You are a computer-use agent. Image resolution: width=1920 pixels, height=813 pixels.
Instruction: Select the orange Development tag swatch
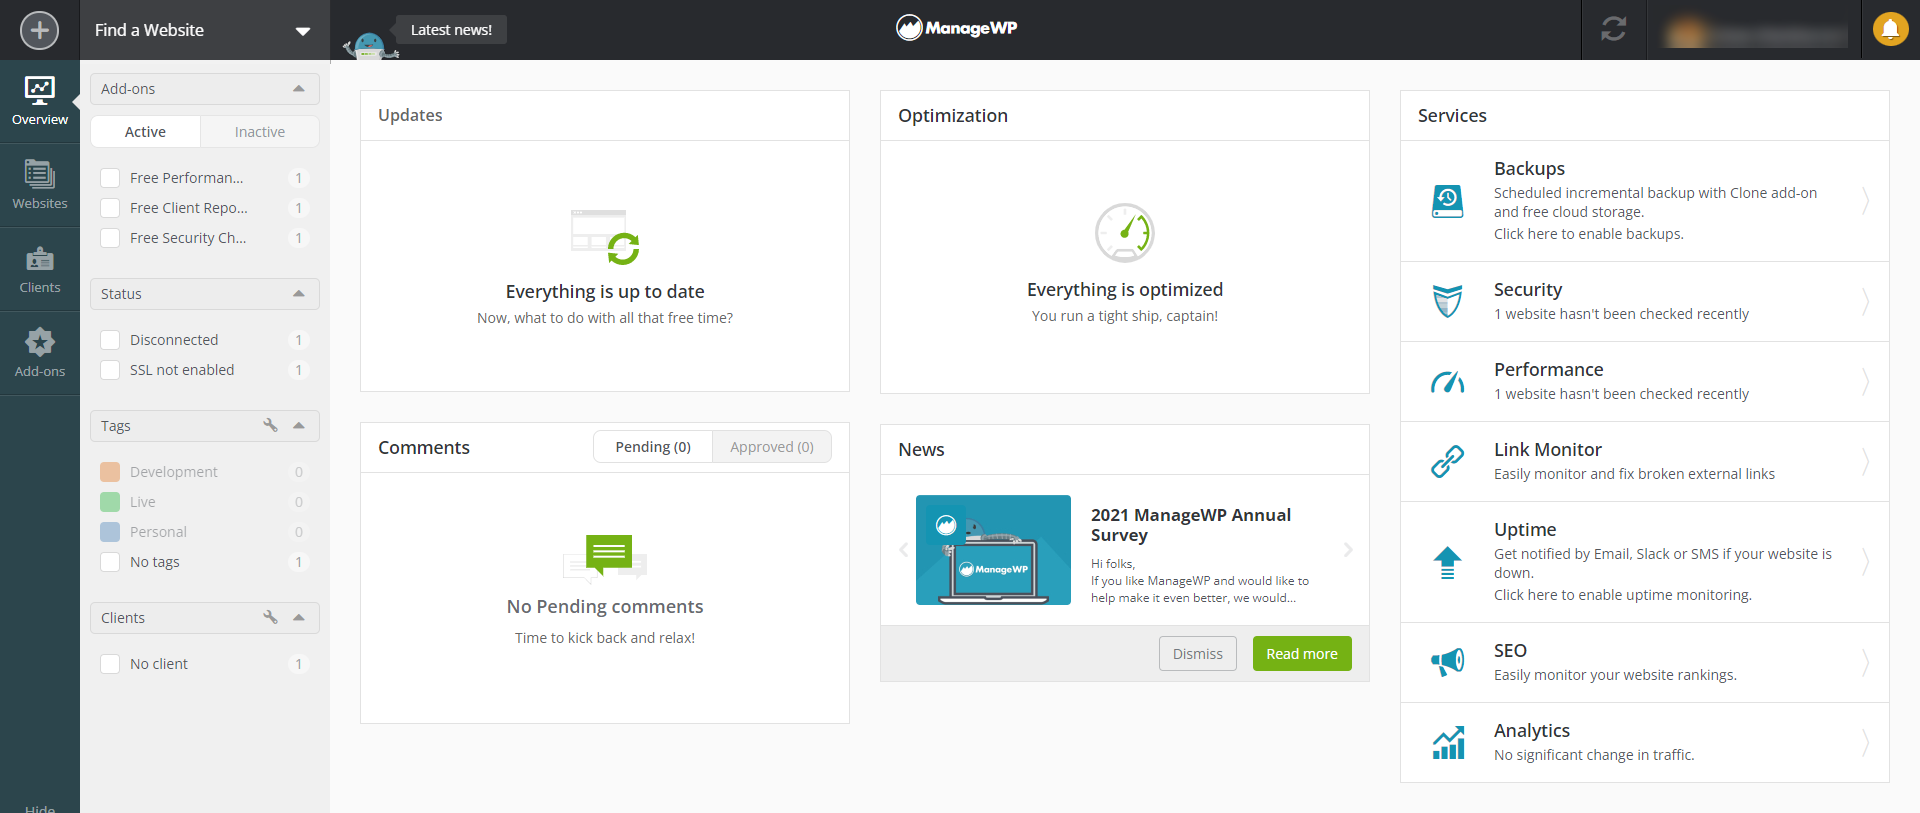[110, 472]
